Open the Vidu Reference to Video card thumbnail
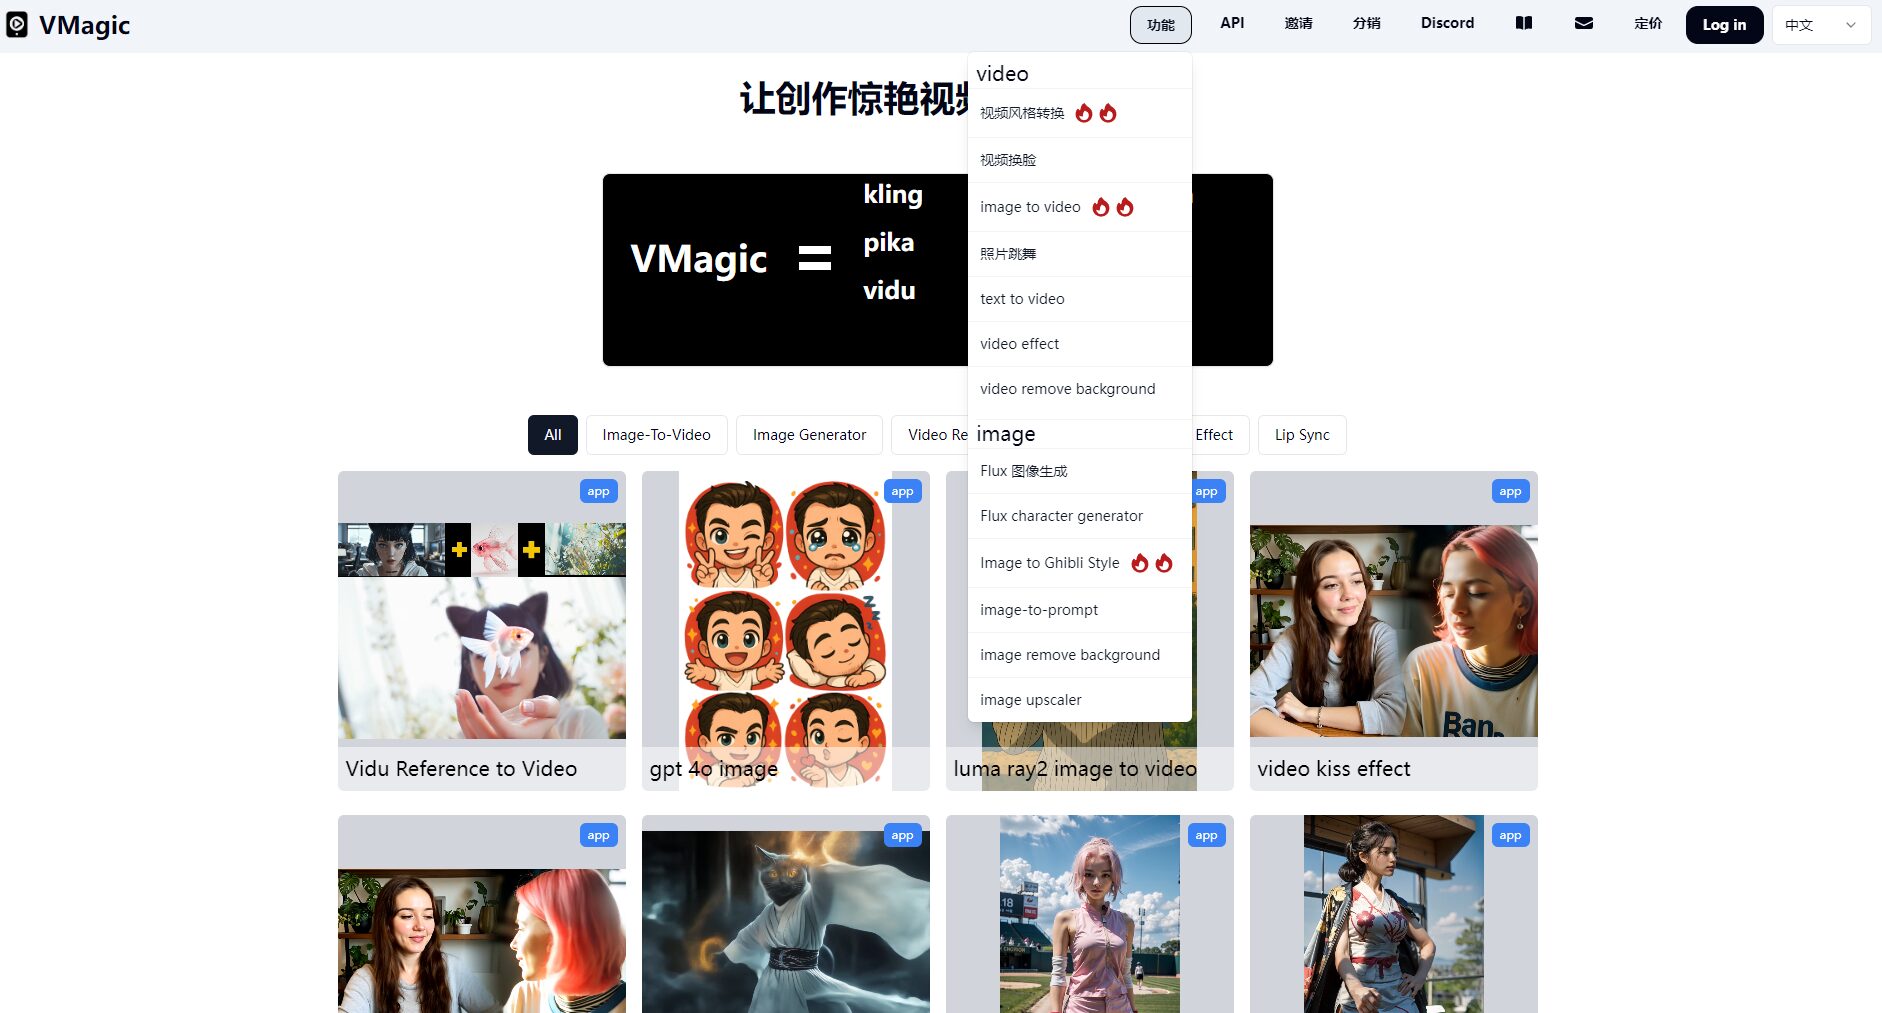The height and width of the screenshot is (1013, 1882). (482, 631)
